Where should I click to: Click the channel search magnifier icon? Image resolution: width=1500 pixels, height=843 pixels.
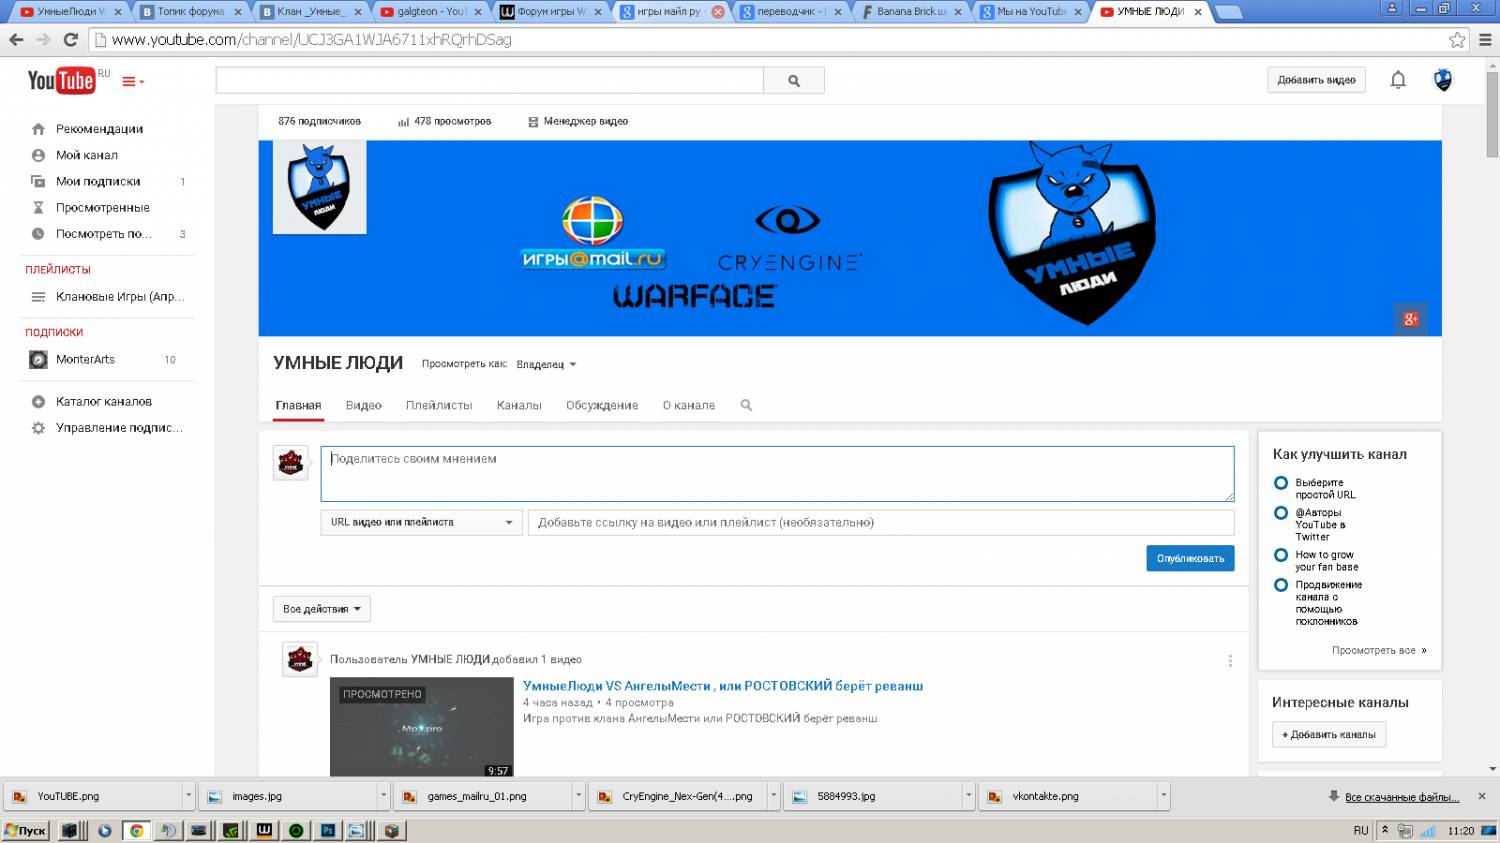tap(746, 405)
